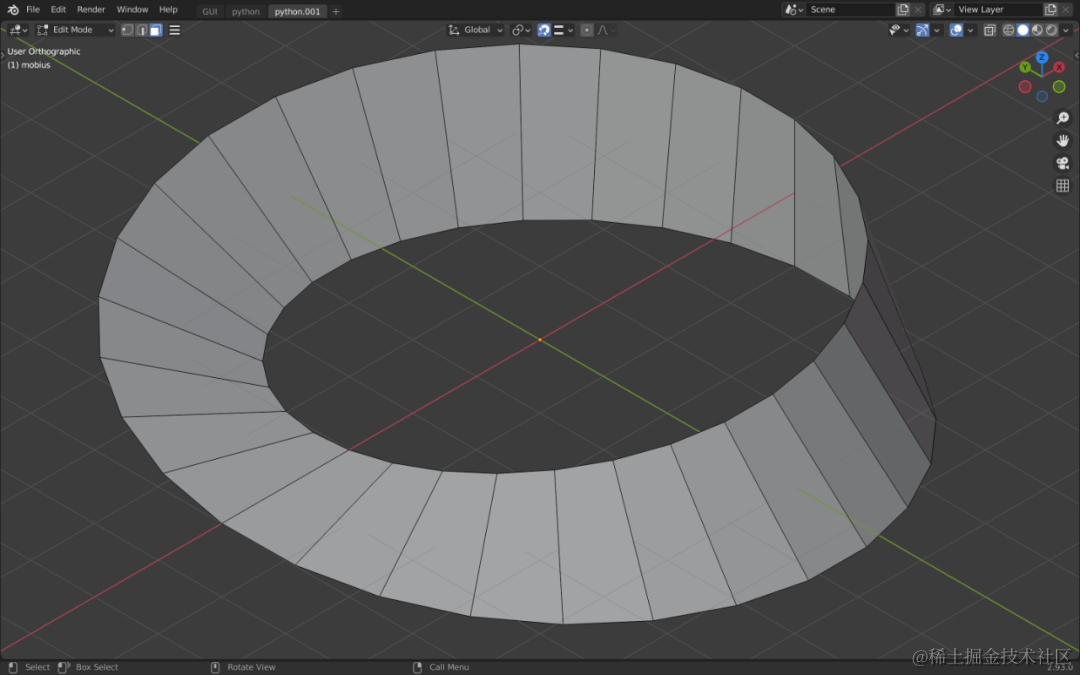Open the snapping options dropdown
This screenshot has width=1080, height=675.
563,30
